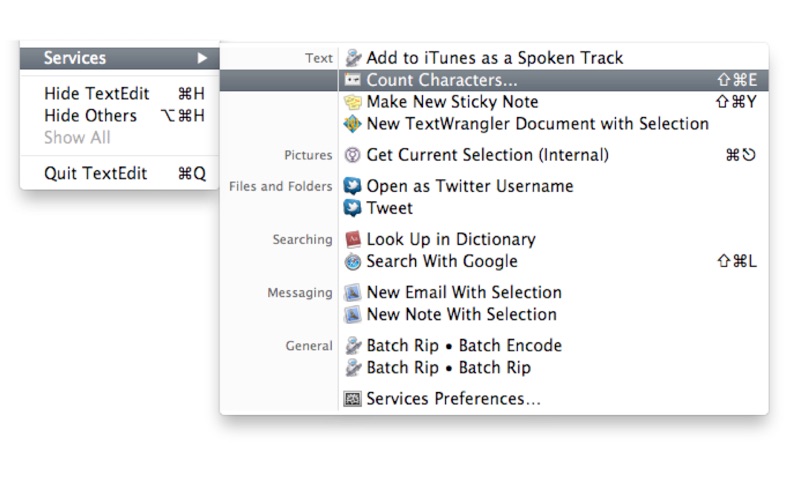Click the Files and Folders section label
800x500 pixels.
[281, 186]
